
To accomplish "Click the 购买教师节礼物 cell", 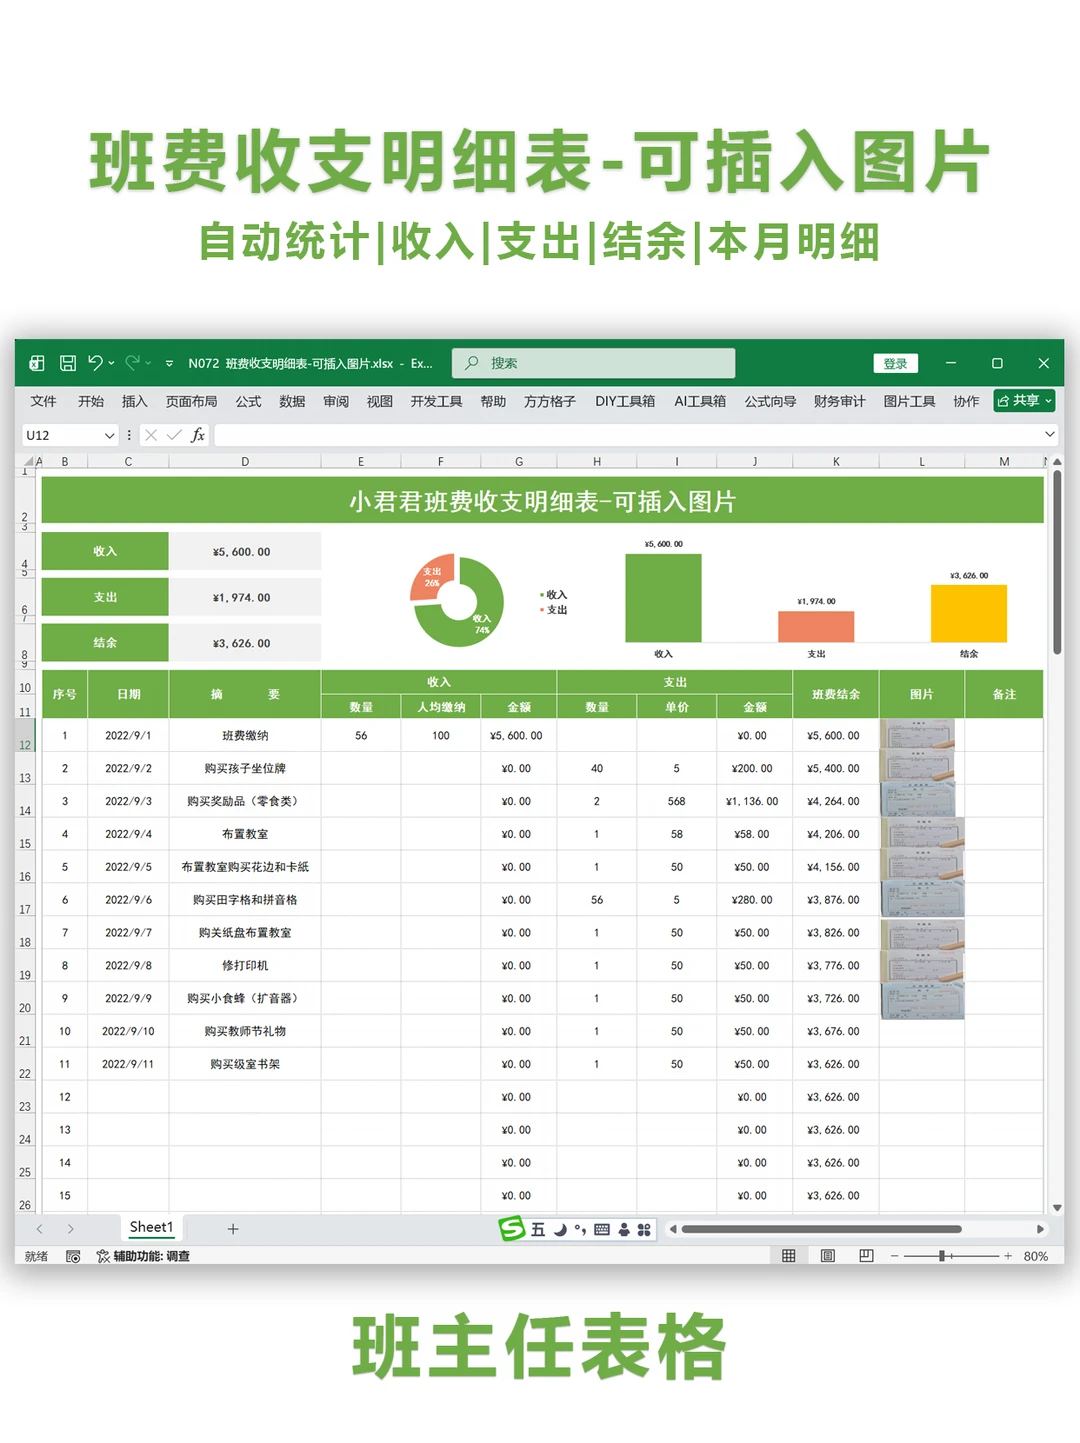I will (x=245, y=1031).
